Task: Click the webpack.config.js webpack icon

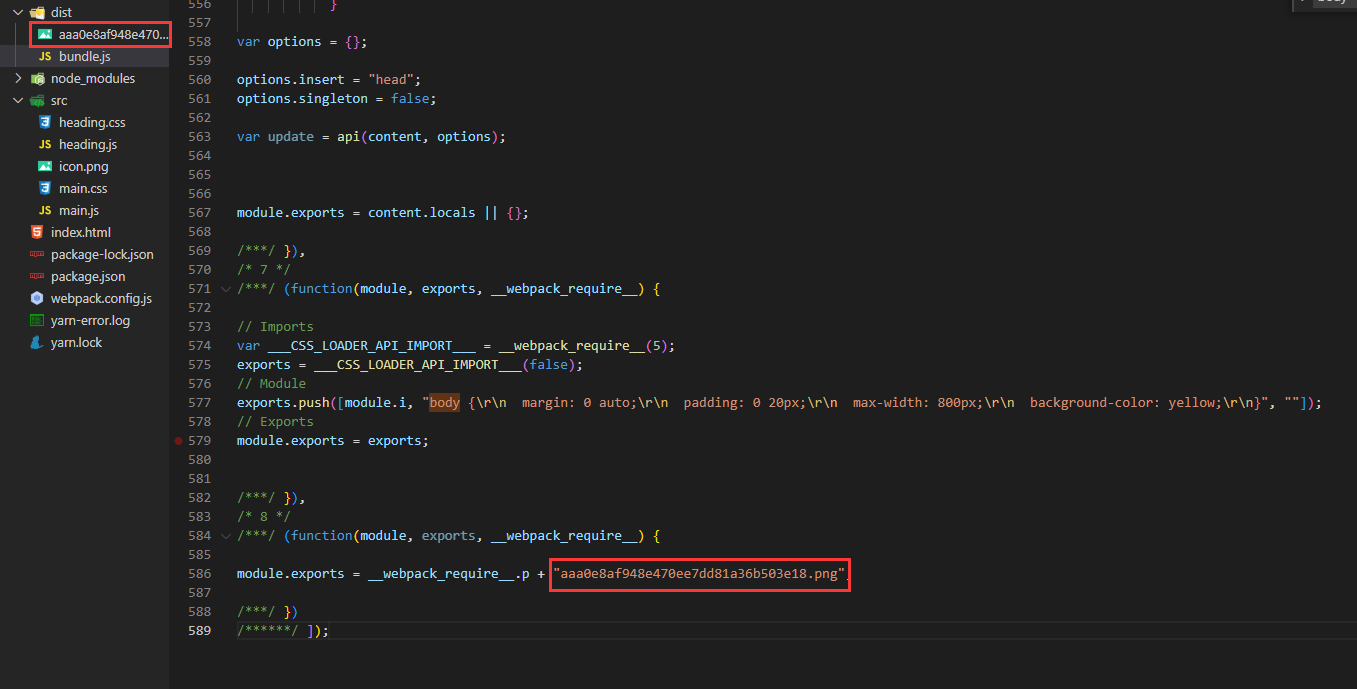Action: click(x=37, y=298)
